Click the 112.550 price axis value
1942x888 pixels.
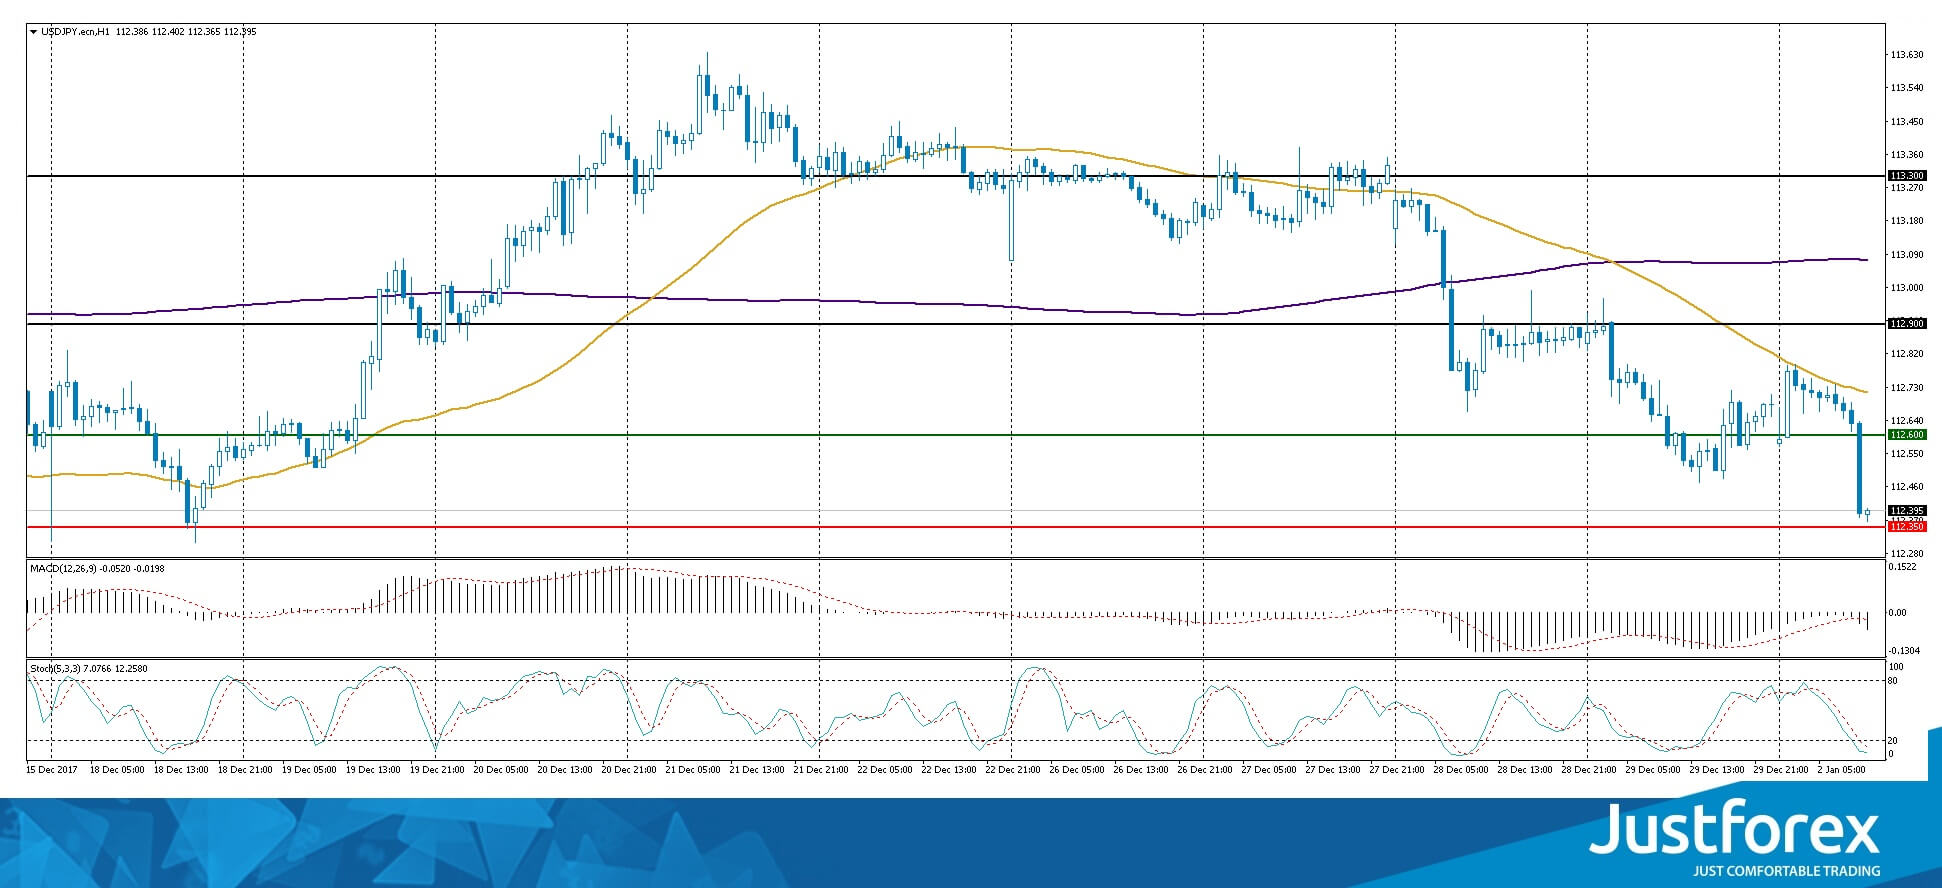click(x=1907, y=454)
